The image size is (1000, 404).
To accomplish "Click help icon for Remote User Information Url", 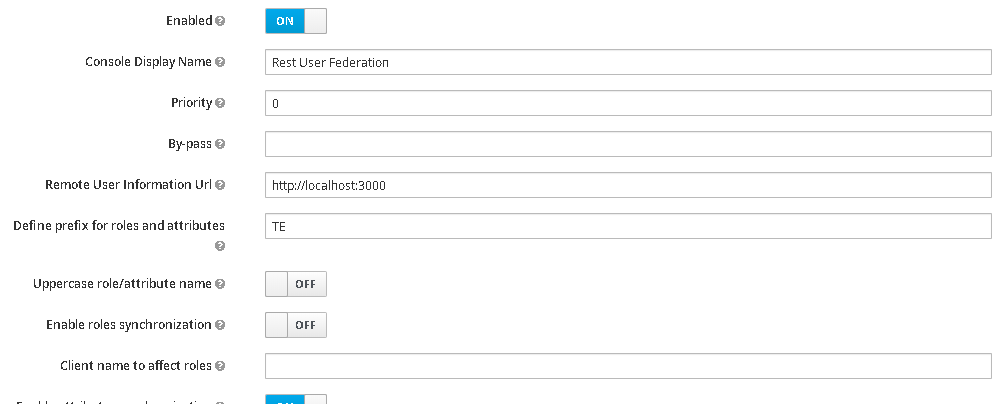I will tap(220, 185).
